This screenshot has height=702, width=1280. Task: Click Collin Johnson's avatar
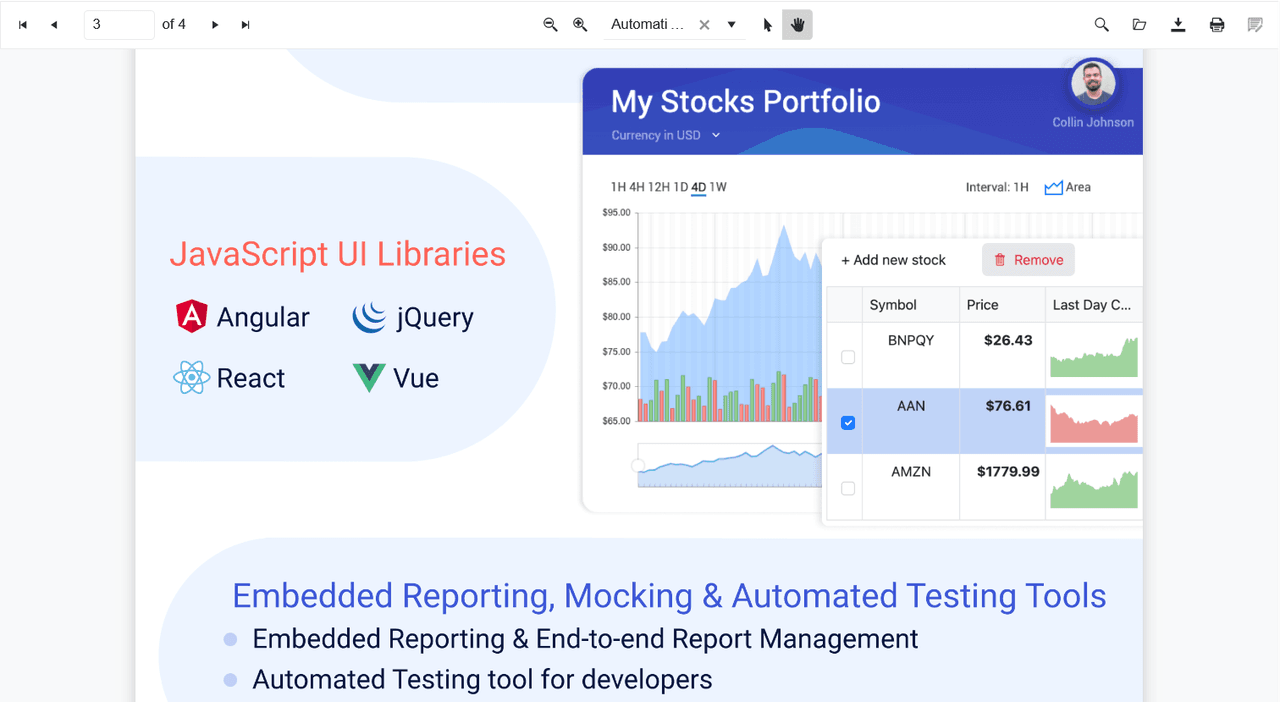(x=1093, y=84)
